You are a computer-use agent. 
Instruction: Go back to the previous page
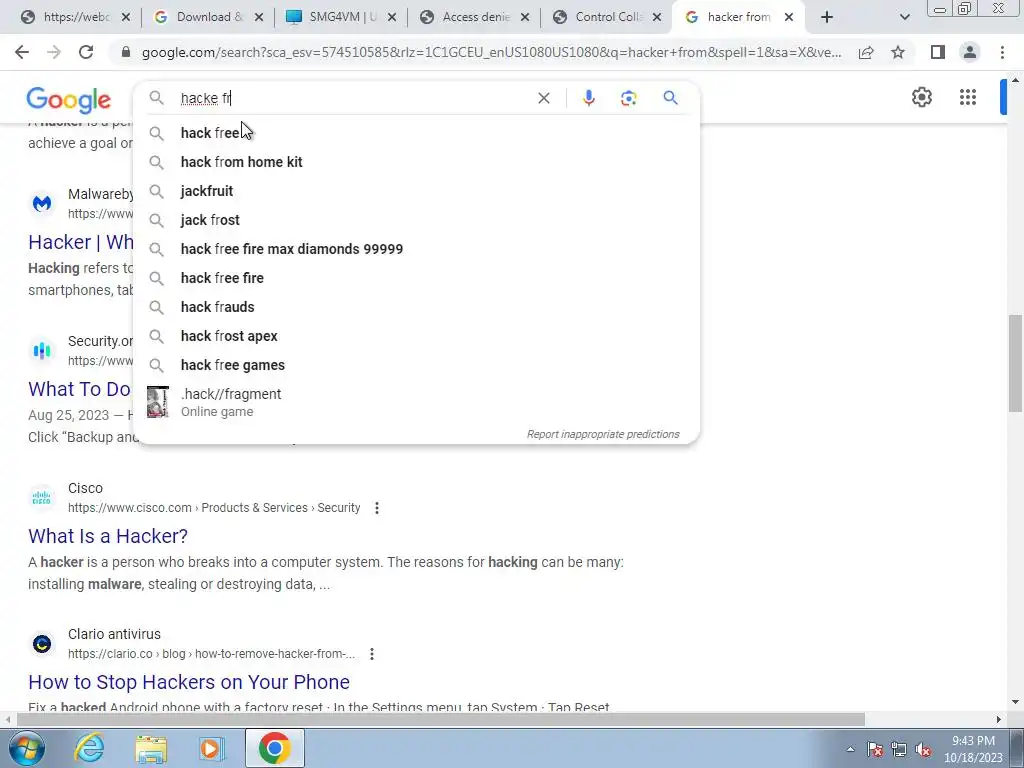click(x=22, y=52)
